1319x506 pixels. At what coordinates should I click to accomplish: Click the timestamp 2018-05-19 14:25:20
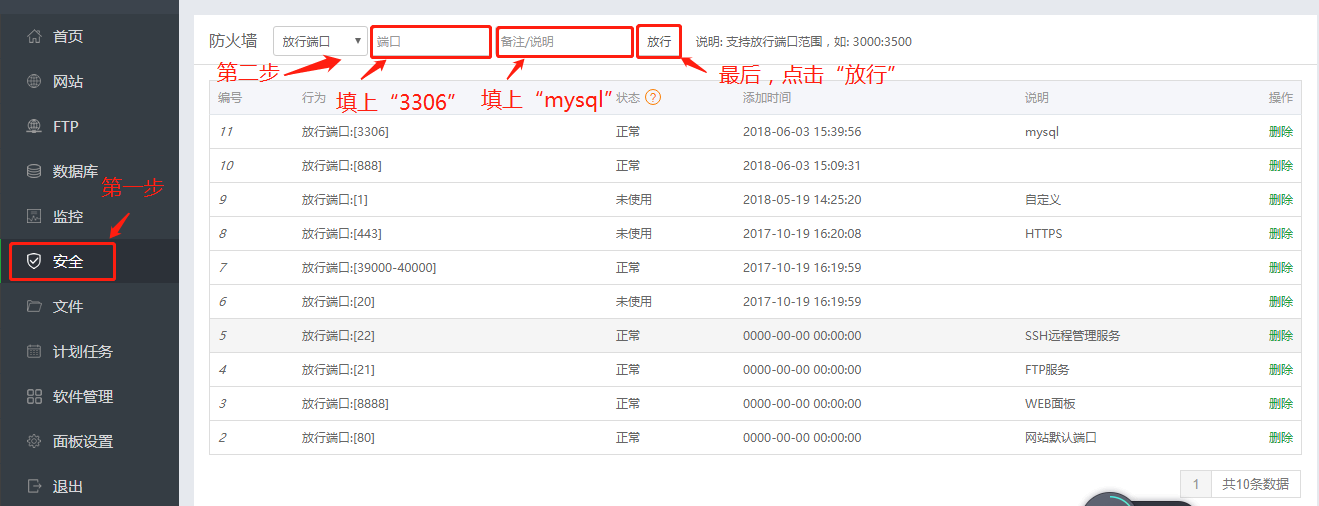(802, 199)
